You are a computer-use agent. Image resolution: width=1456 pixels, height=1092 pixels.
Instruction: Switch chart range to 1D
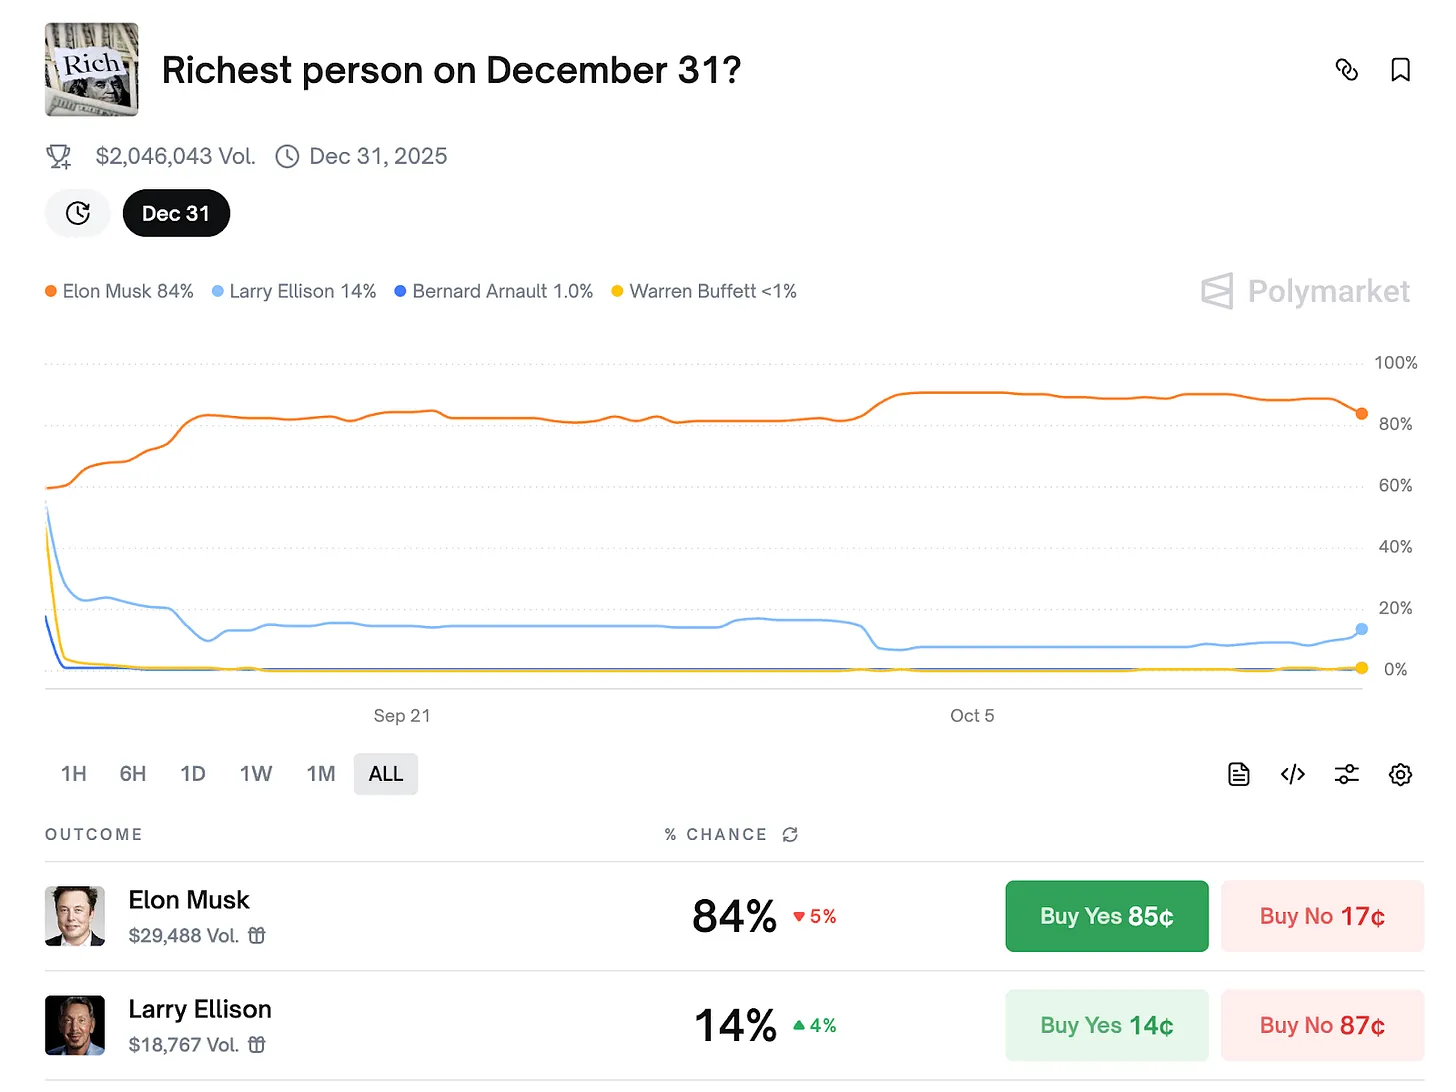(x=193, y=774)
